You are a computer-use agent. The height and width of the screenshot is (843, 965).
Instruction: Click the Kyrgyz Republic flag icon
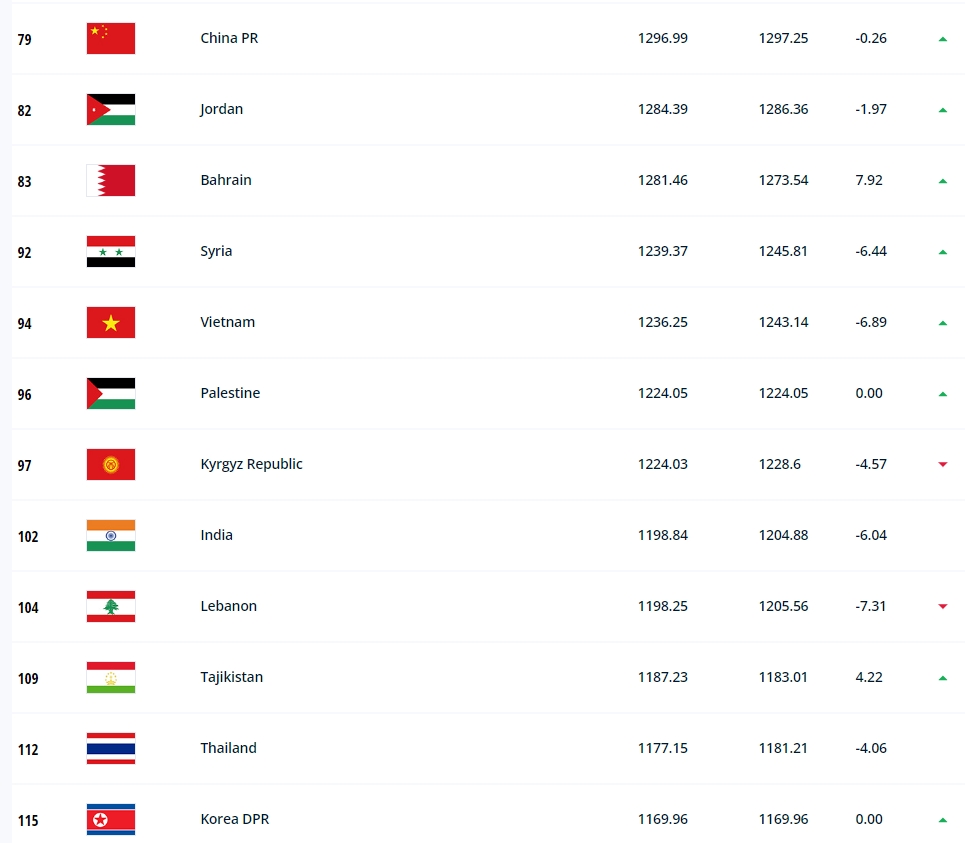(x=111, y=465)
